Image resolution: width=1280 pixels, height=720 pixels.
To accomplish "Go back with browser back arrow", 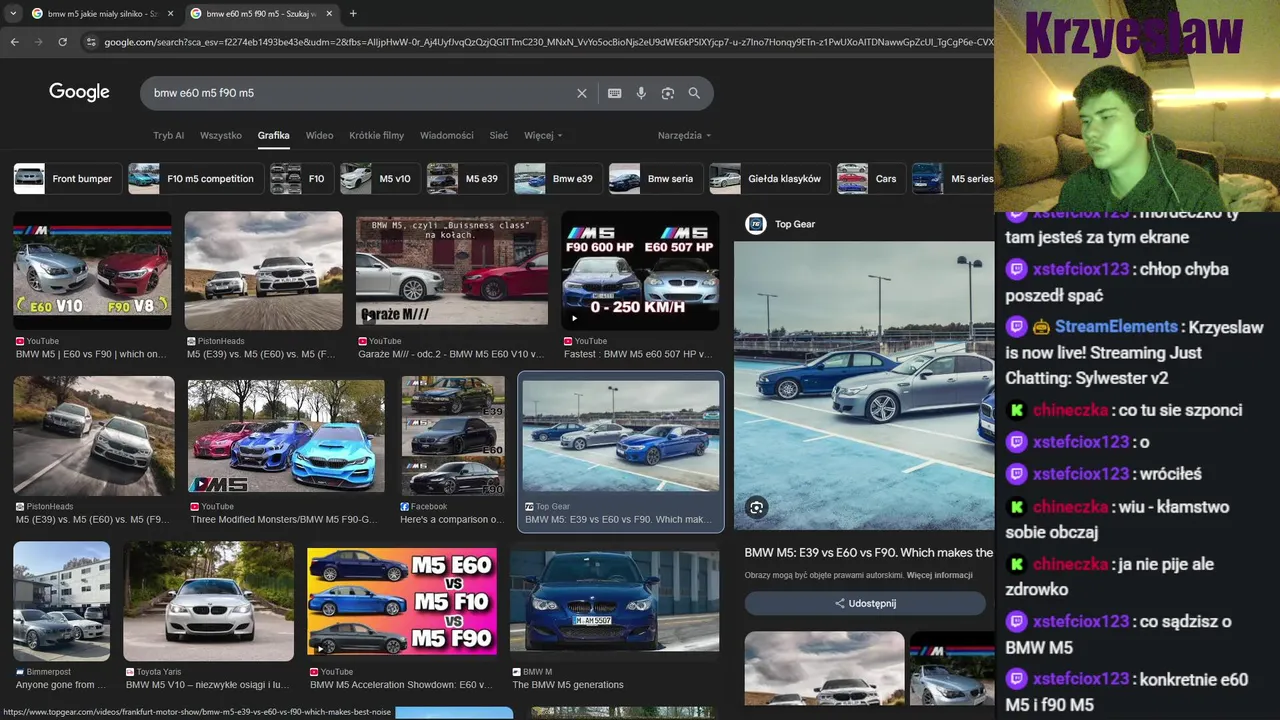I will point(14,42).
